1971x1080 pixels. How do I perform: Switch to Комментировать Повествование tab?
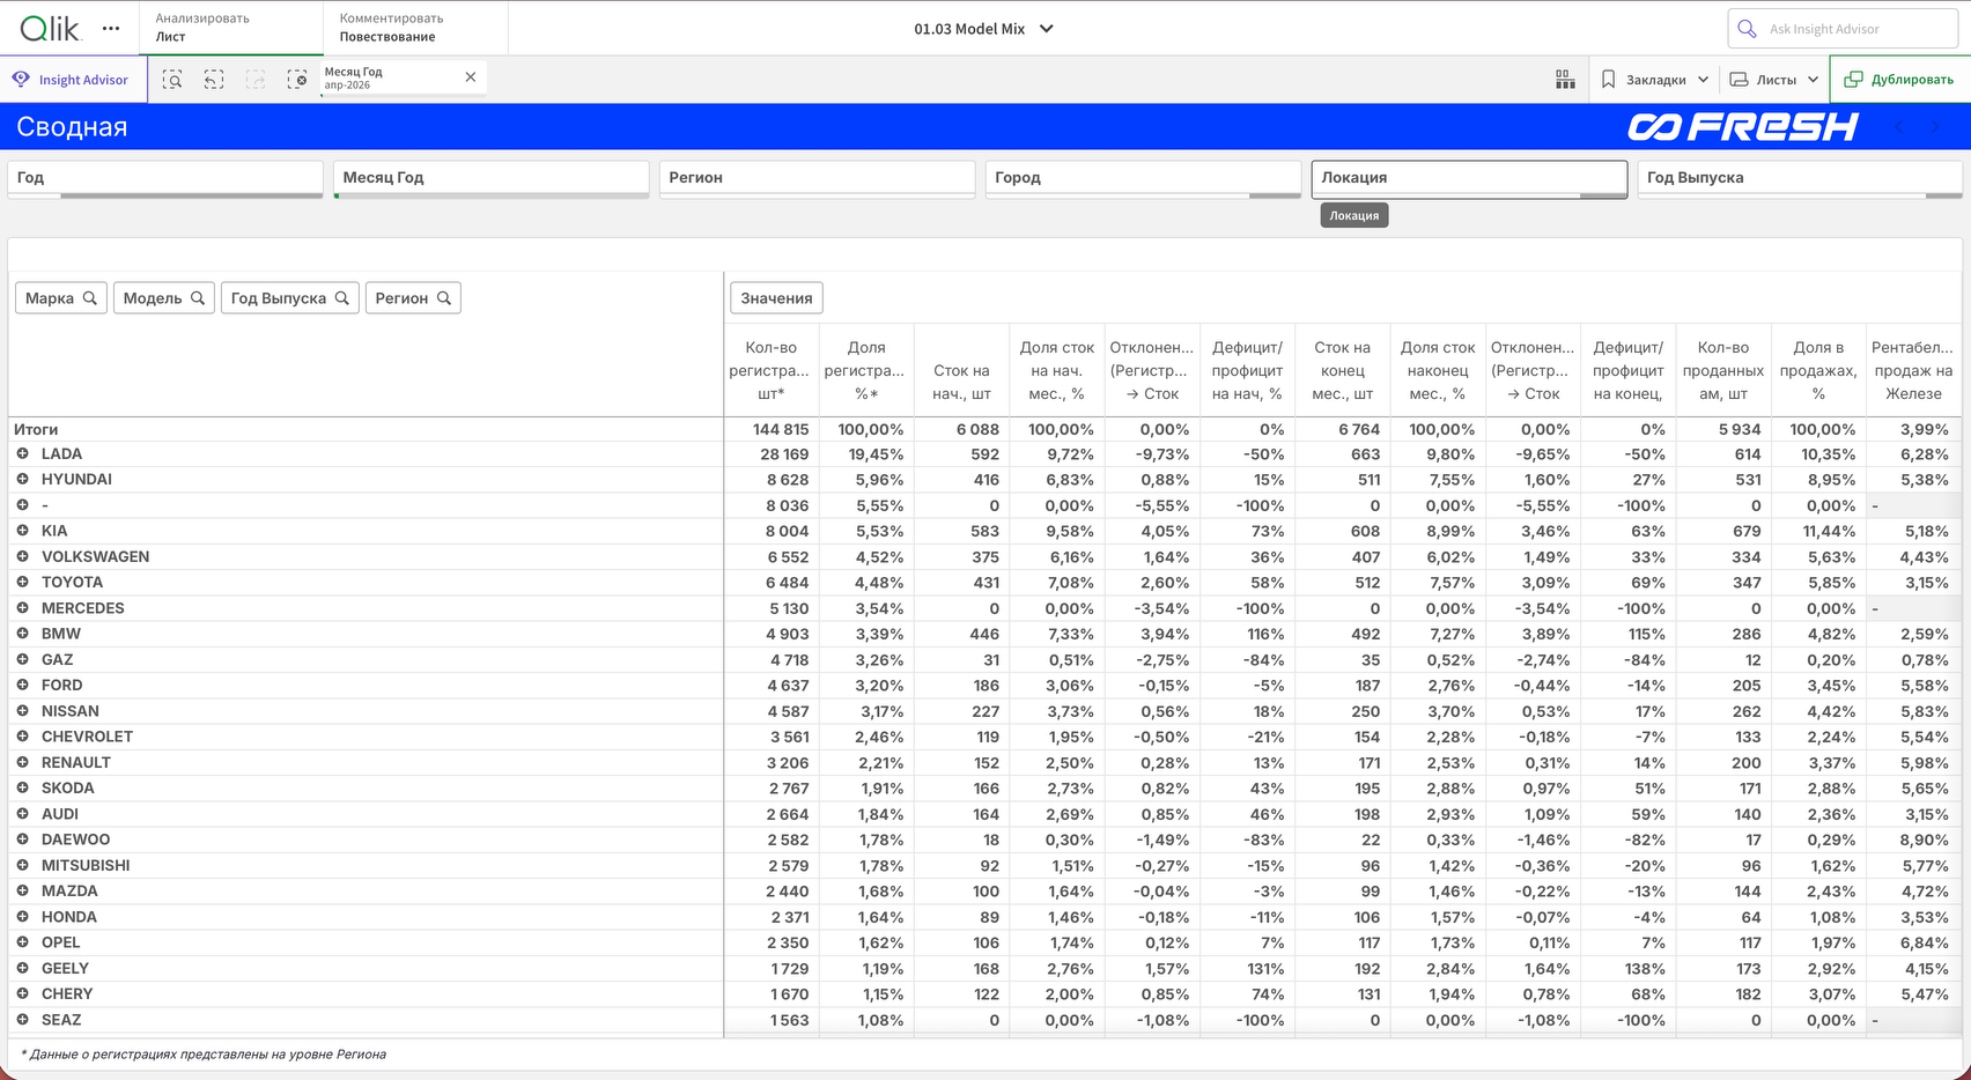(416, 28)
